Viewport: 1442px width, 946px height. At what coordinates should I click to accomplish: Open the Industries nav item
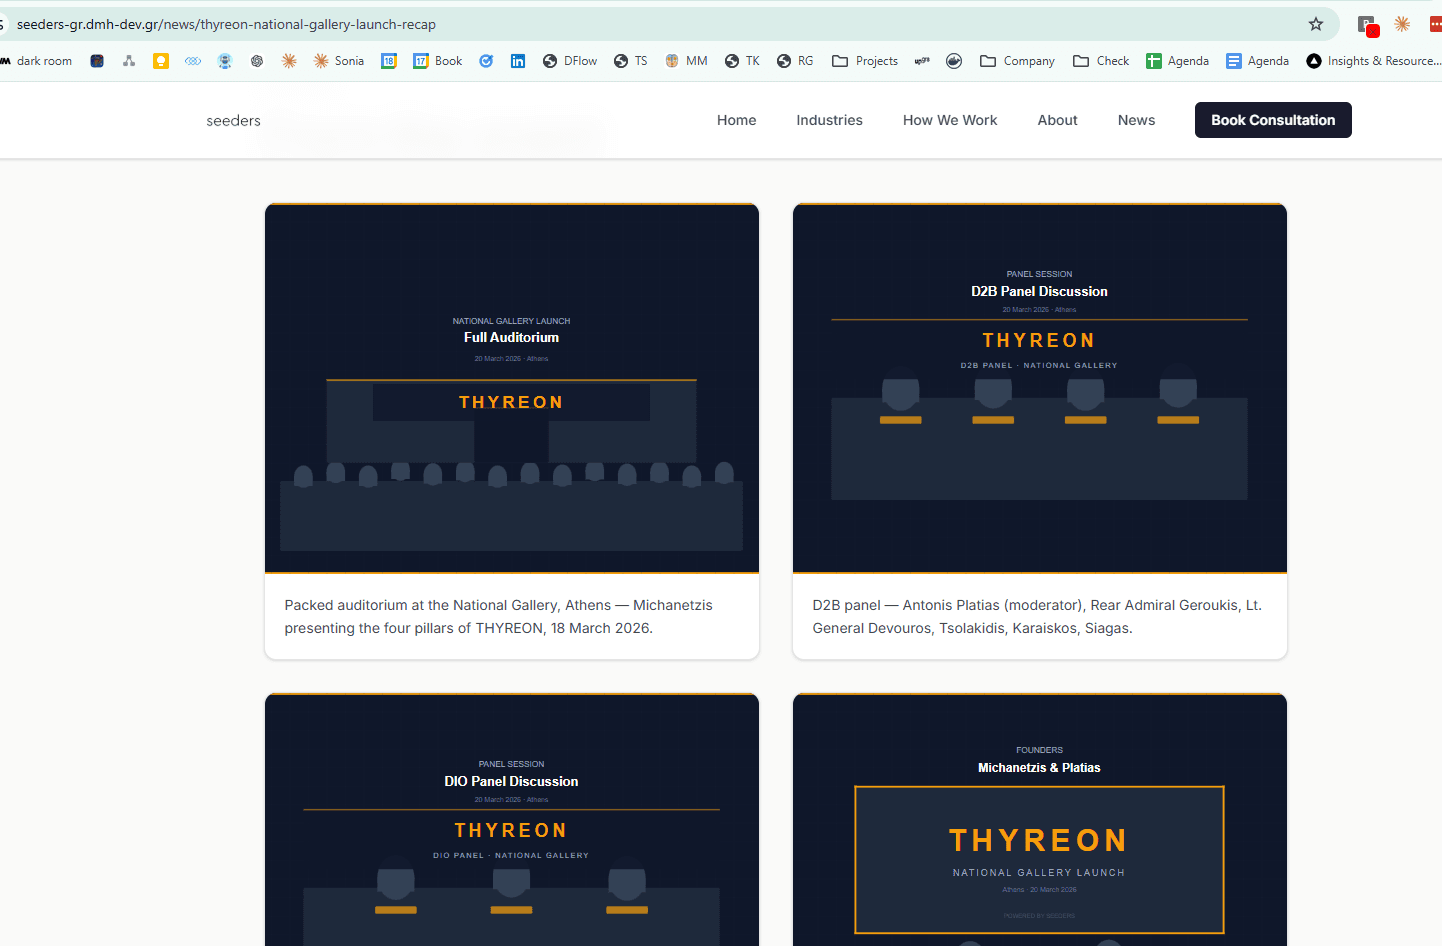point(829,120)
